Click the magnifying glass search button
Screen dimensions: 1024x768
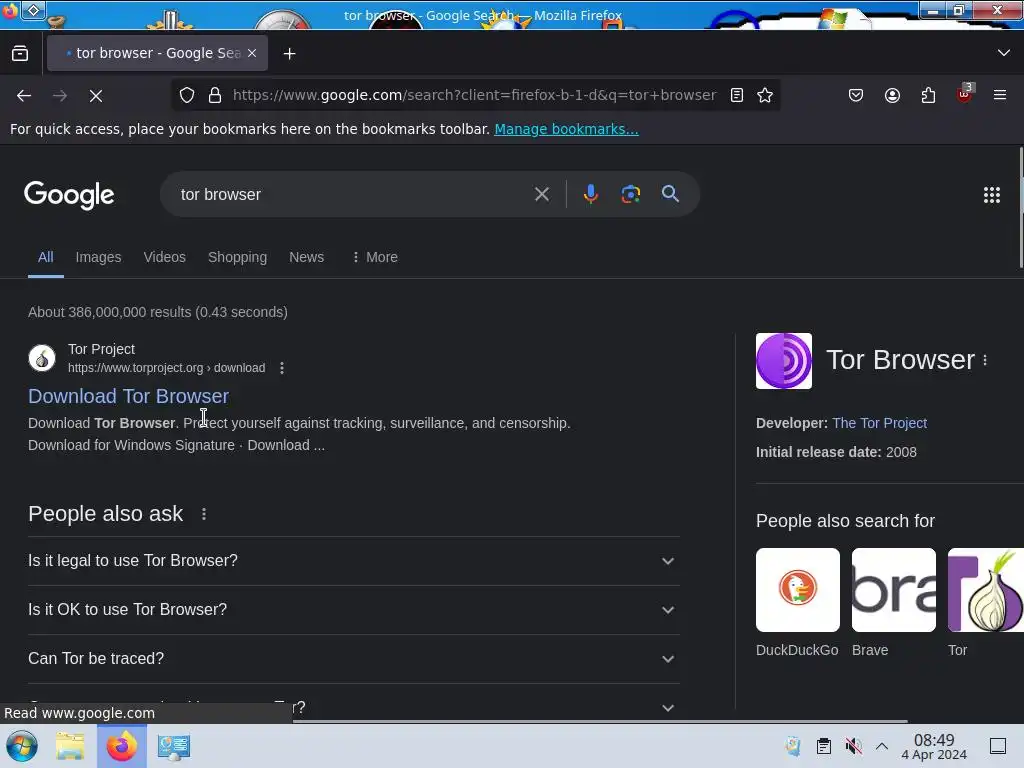click(670, 194)
